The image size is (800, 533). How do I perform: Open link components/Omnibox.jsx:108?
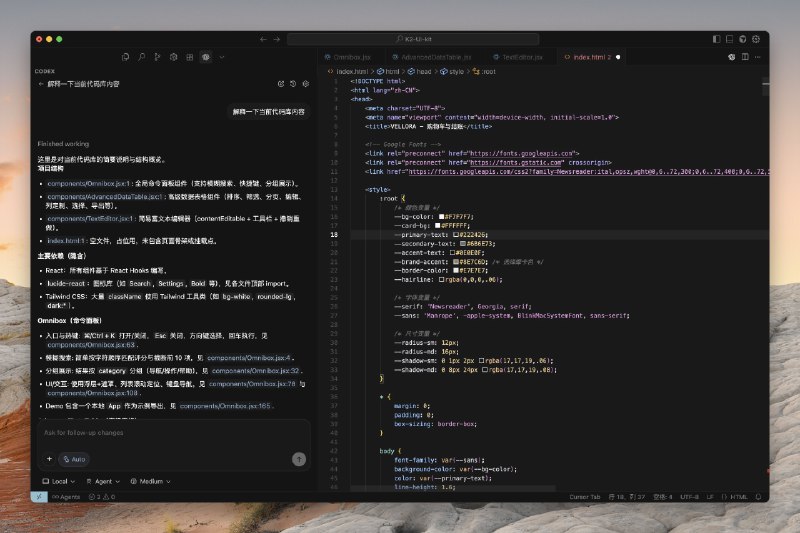click(x=92, y=393)
